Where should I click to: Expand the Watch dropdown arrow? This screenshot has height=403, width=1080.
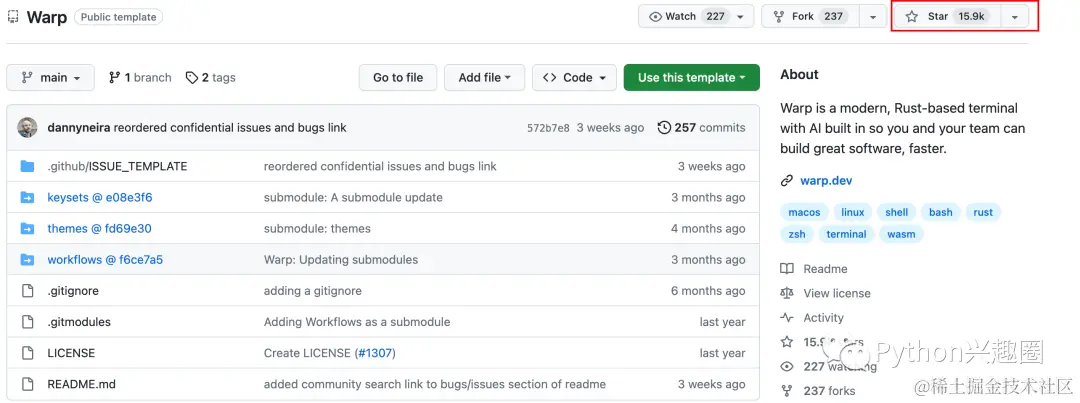tap(741, 17)
